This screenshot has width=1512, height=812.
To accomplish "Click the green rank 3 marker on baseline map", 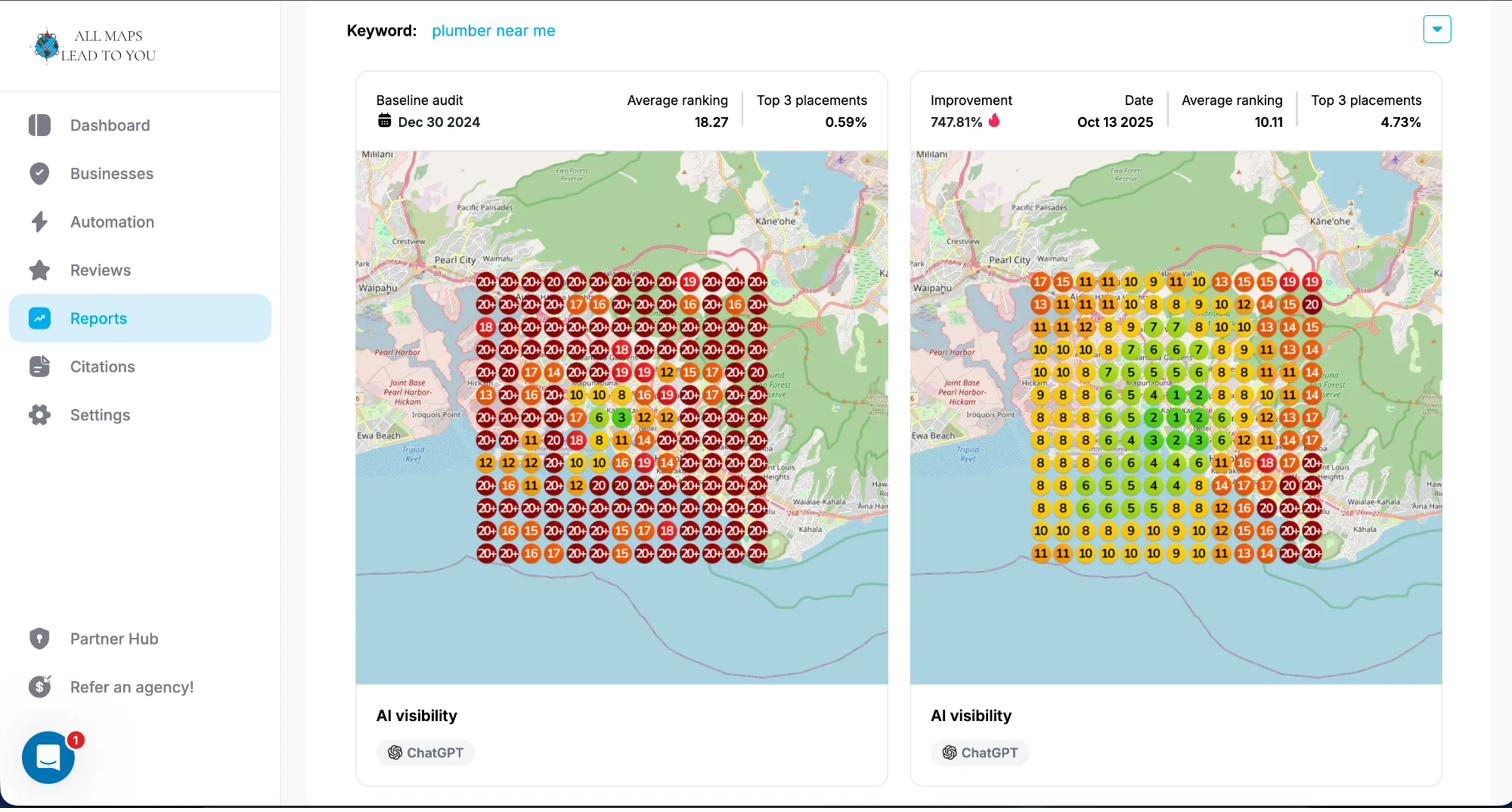I will [x=622, y=418].
